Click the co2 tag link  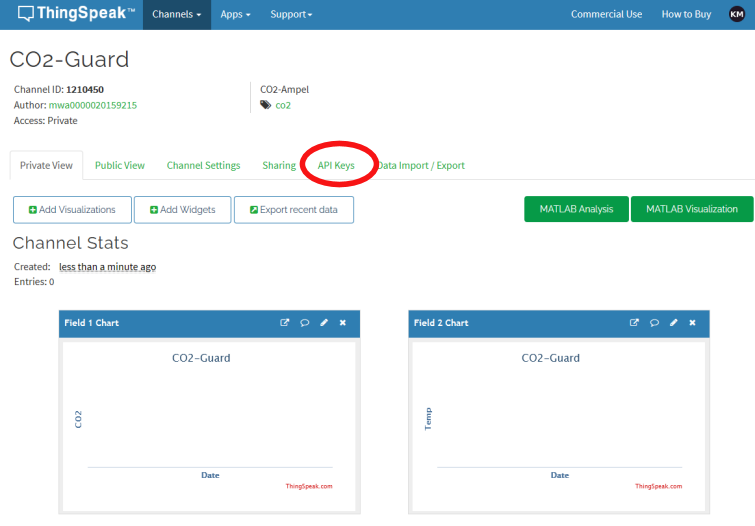click(x=283, y=105)
